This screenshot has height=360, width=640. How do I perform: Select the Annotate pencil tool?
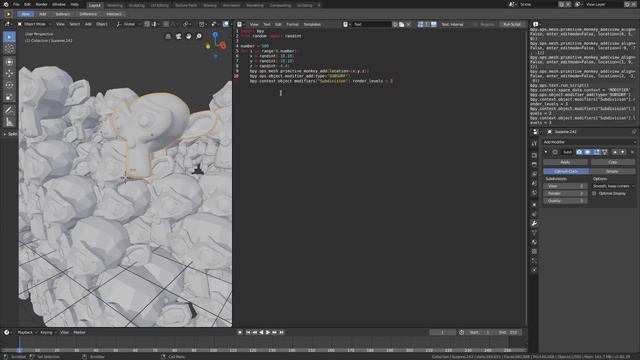tap(9, 110)
